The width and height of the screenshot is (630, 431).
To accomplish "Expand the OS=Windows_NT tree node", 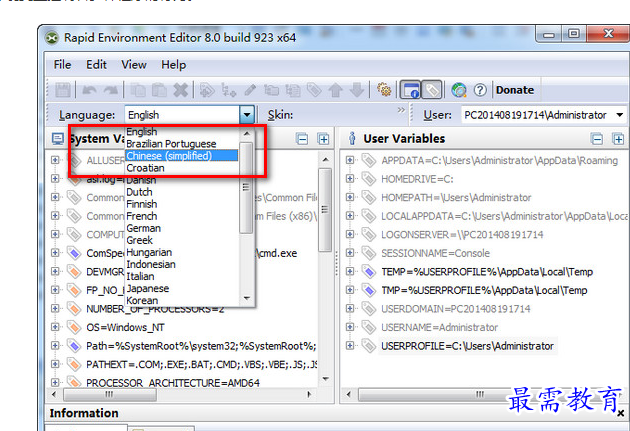I will tap(55, 327).
